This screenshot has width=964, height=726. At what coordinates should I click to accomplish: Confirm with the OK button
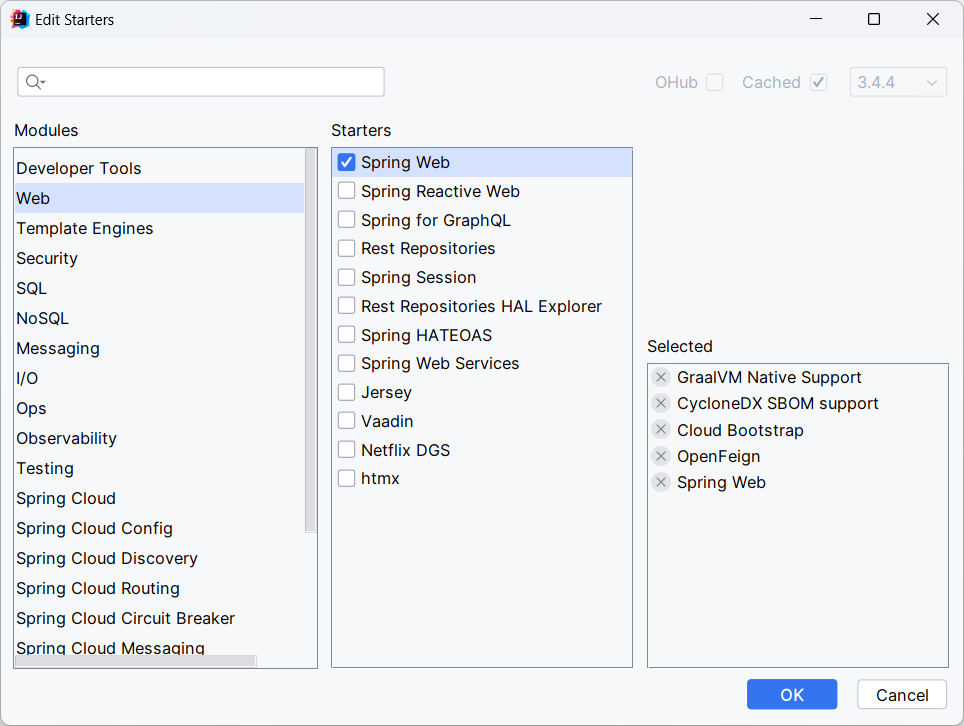pyautogui.click(x=792, y=695)
